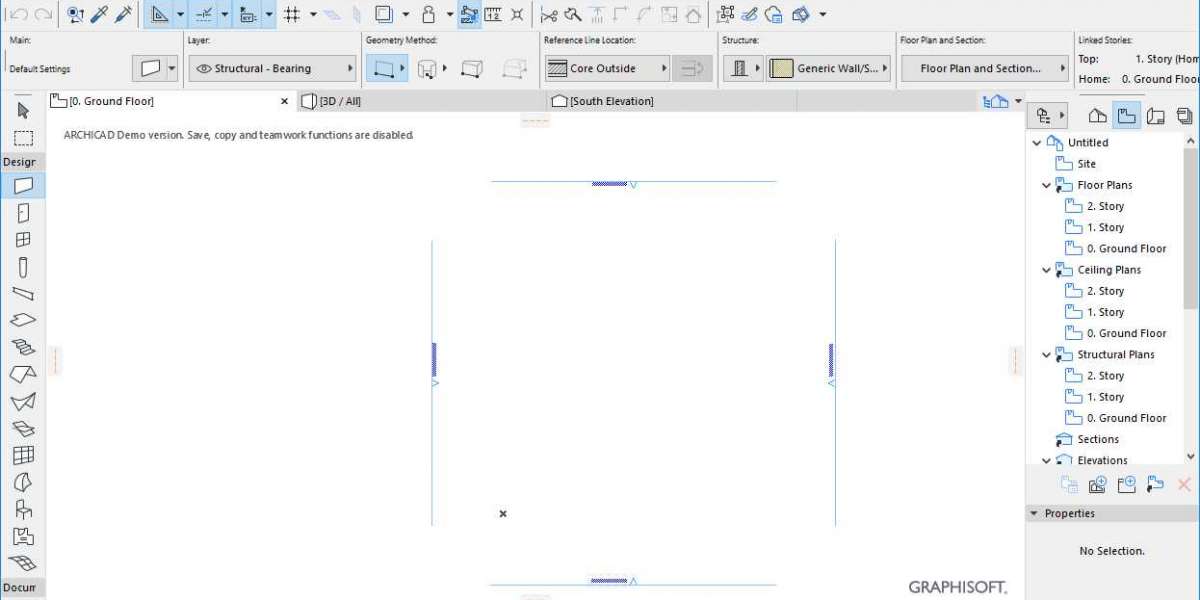
Task: Activate the Stair tool
Action: (23, 347)
